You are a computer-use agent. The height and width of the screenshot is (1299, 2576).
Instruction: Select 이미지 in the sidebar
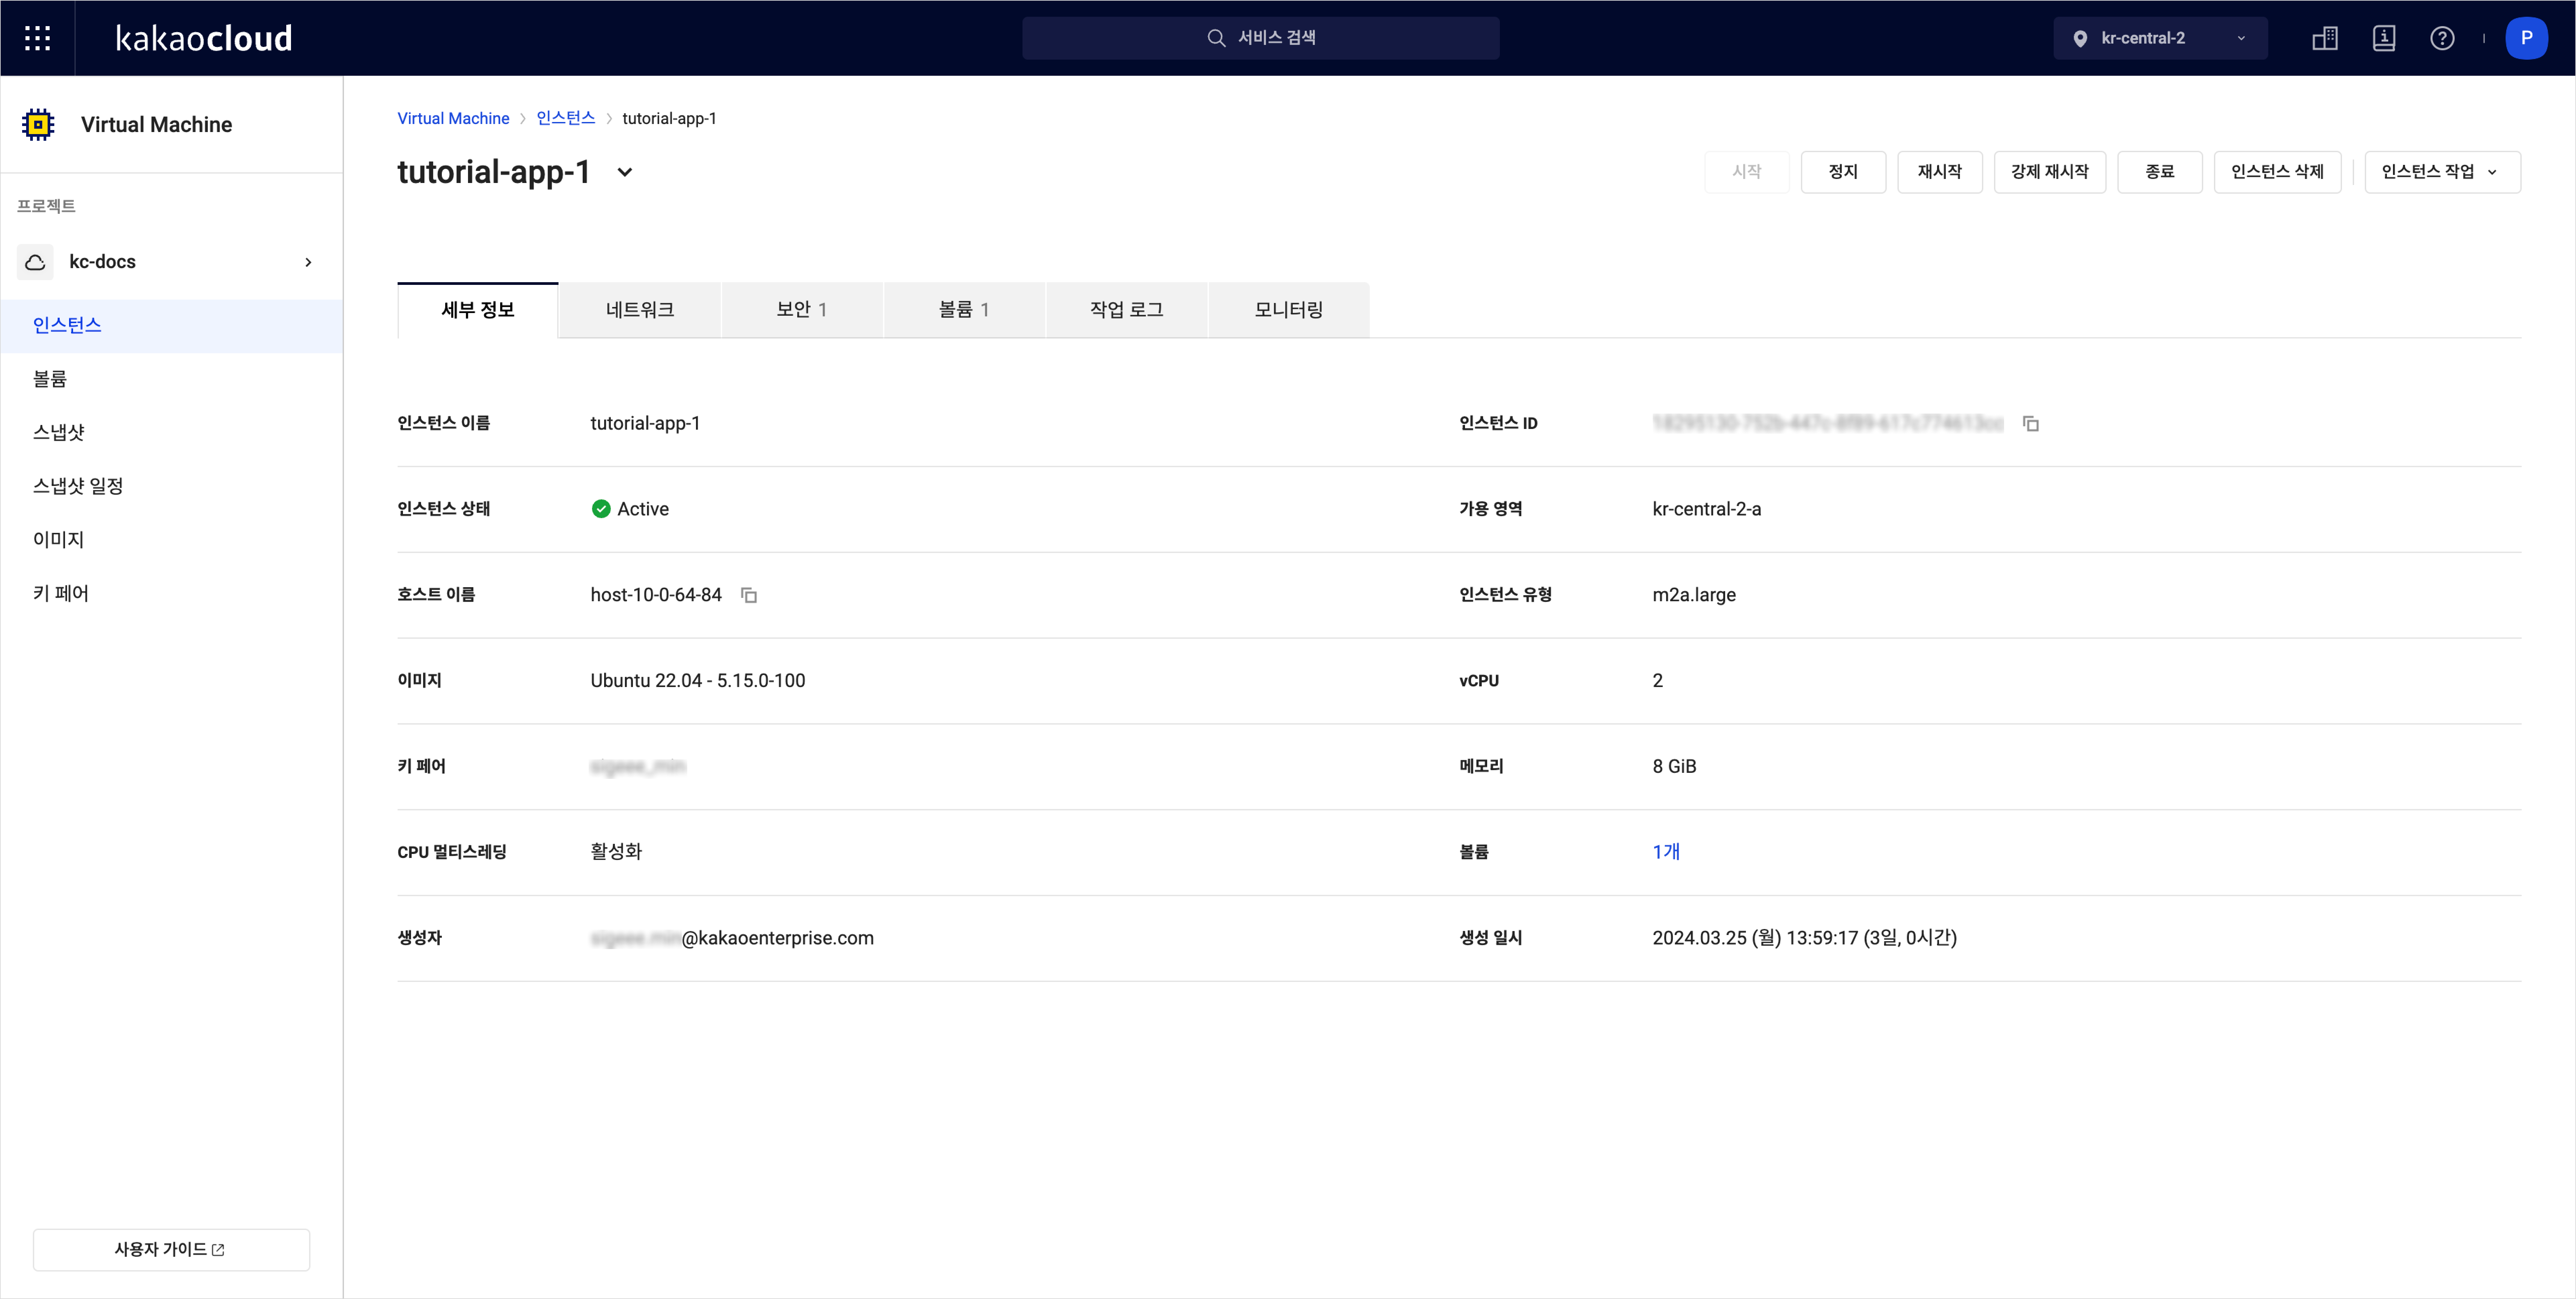(172, 540)
